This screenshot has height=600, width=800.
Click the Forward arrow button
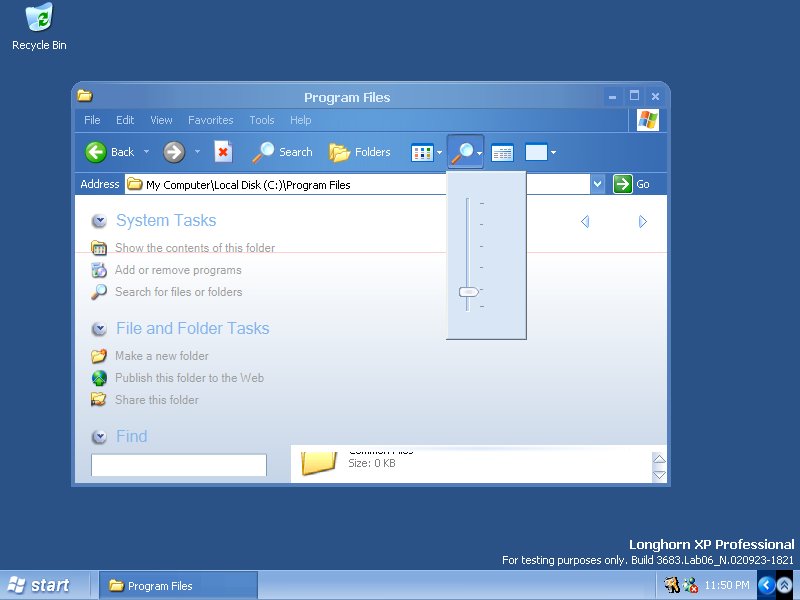[x=174, y=152]
